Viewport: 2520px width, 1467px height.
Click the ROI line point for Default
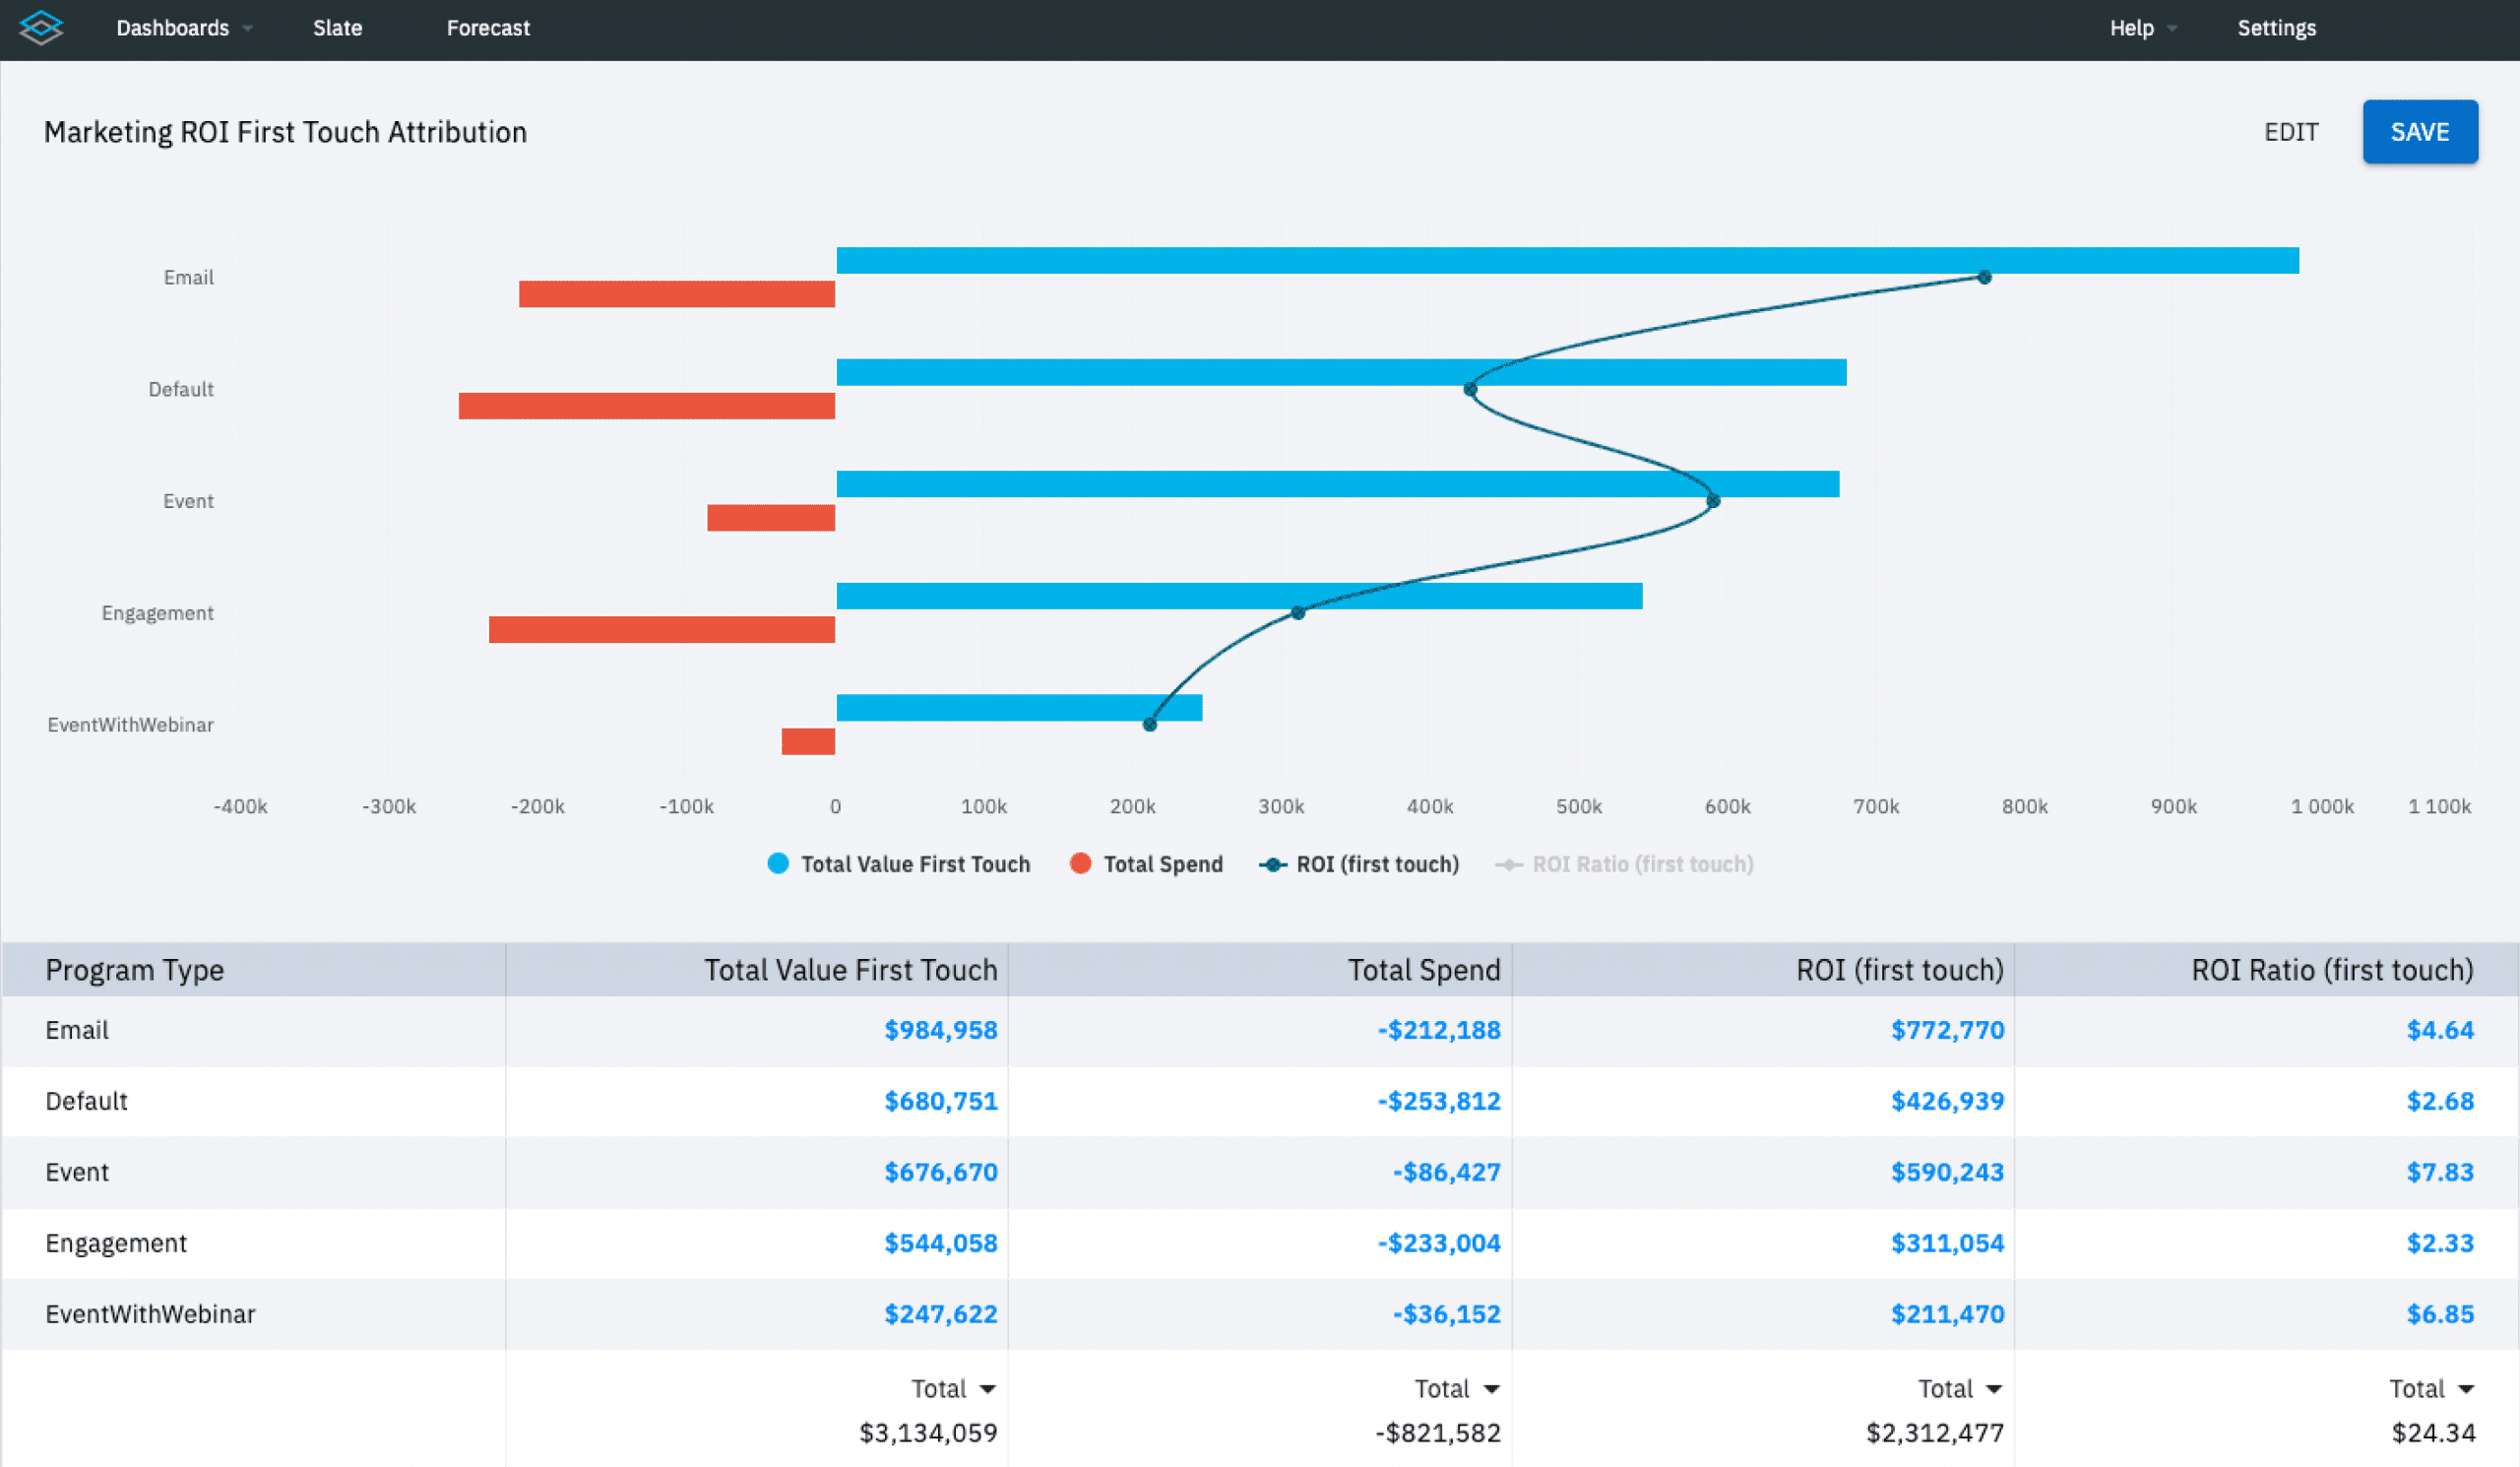[x=1470, y=389]
